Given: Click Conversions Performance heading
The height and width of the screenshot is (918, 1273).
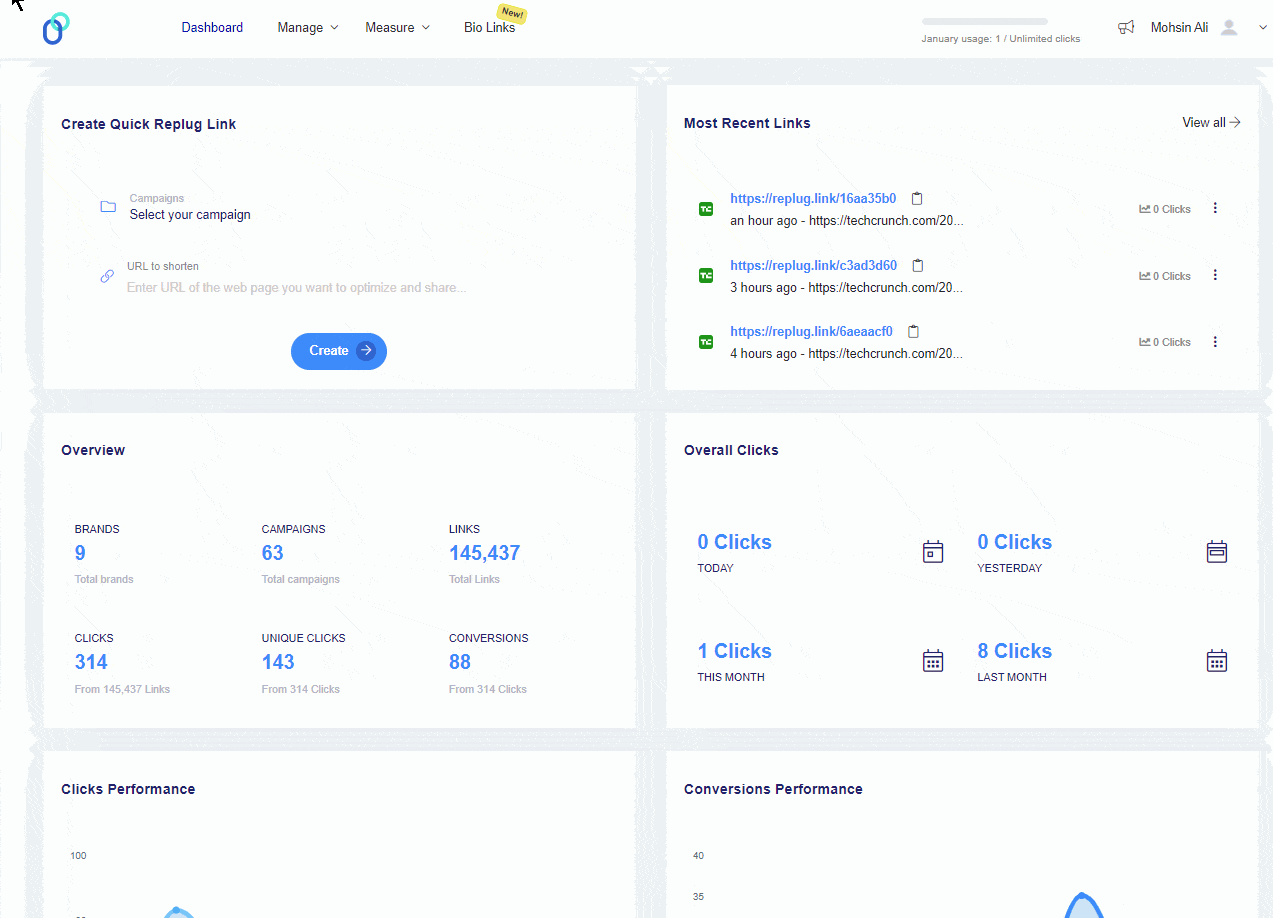Looking at the screenshot, I should tap(773, 789).
